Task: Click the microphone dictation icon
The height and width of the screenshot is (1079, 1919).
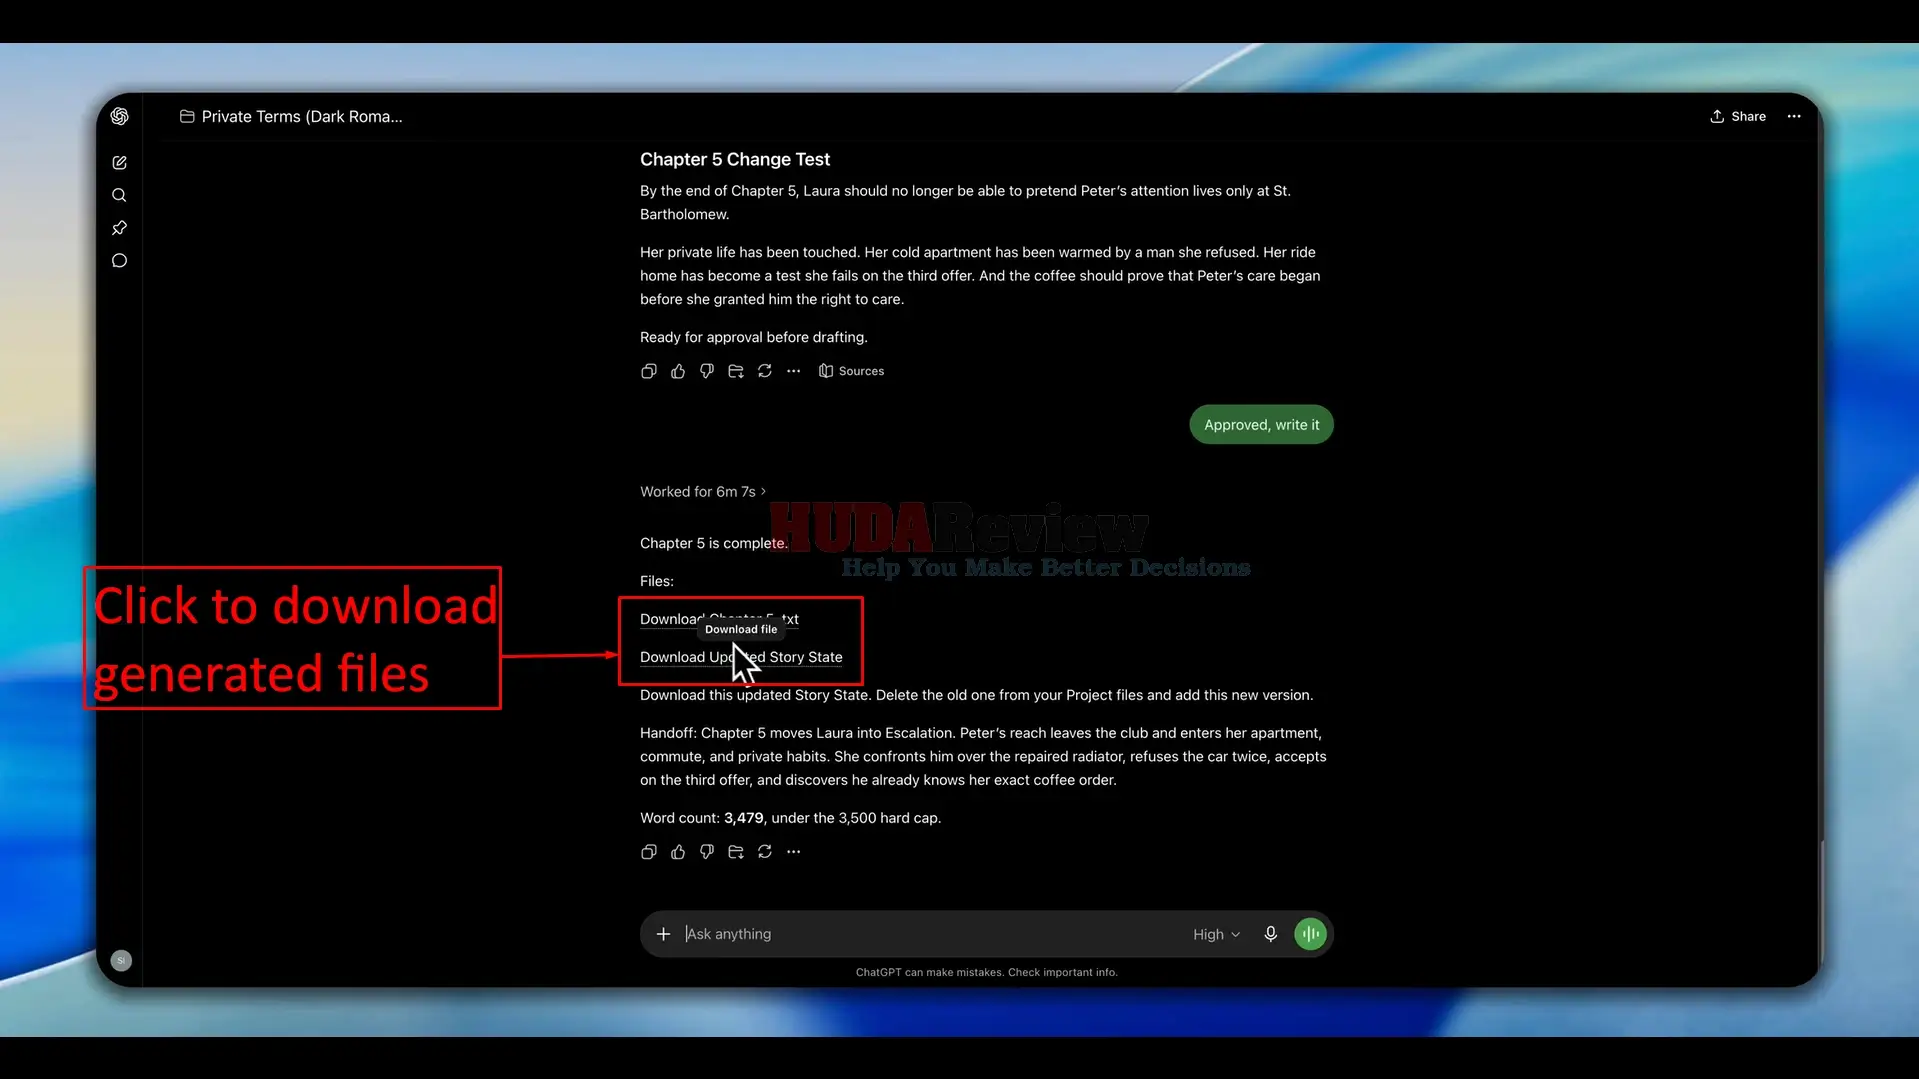Action: pyautogui.click(x=1270, y=934)
